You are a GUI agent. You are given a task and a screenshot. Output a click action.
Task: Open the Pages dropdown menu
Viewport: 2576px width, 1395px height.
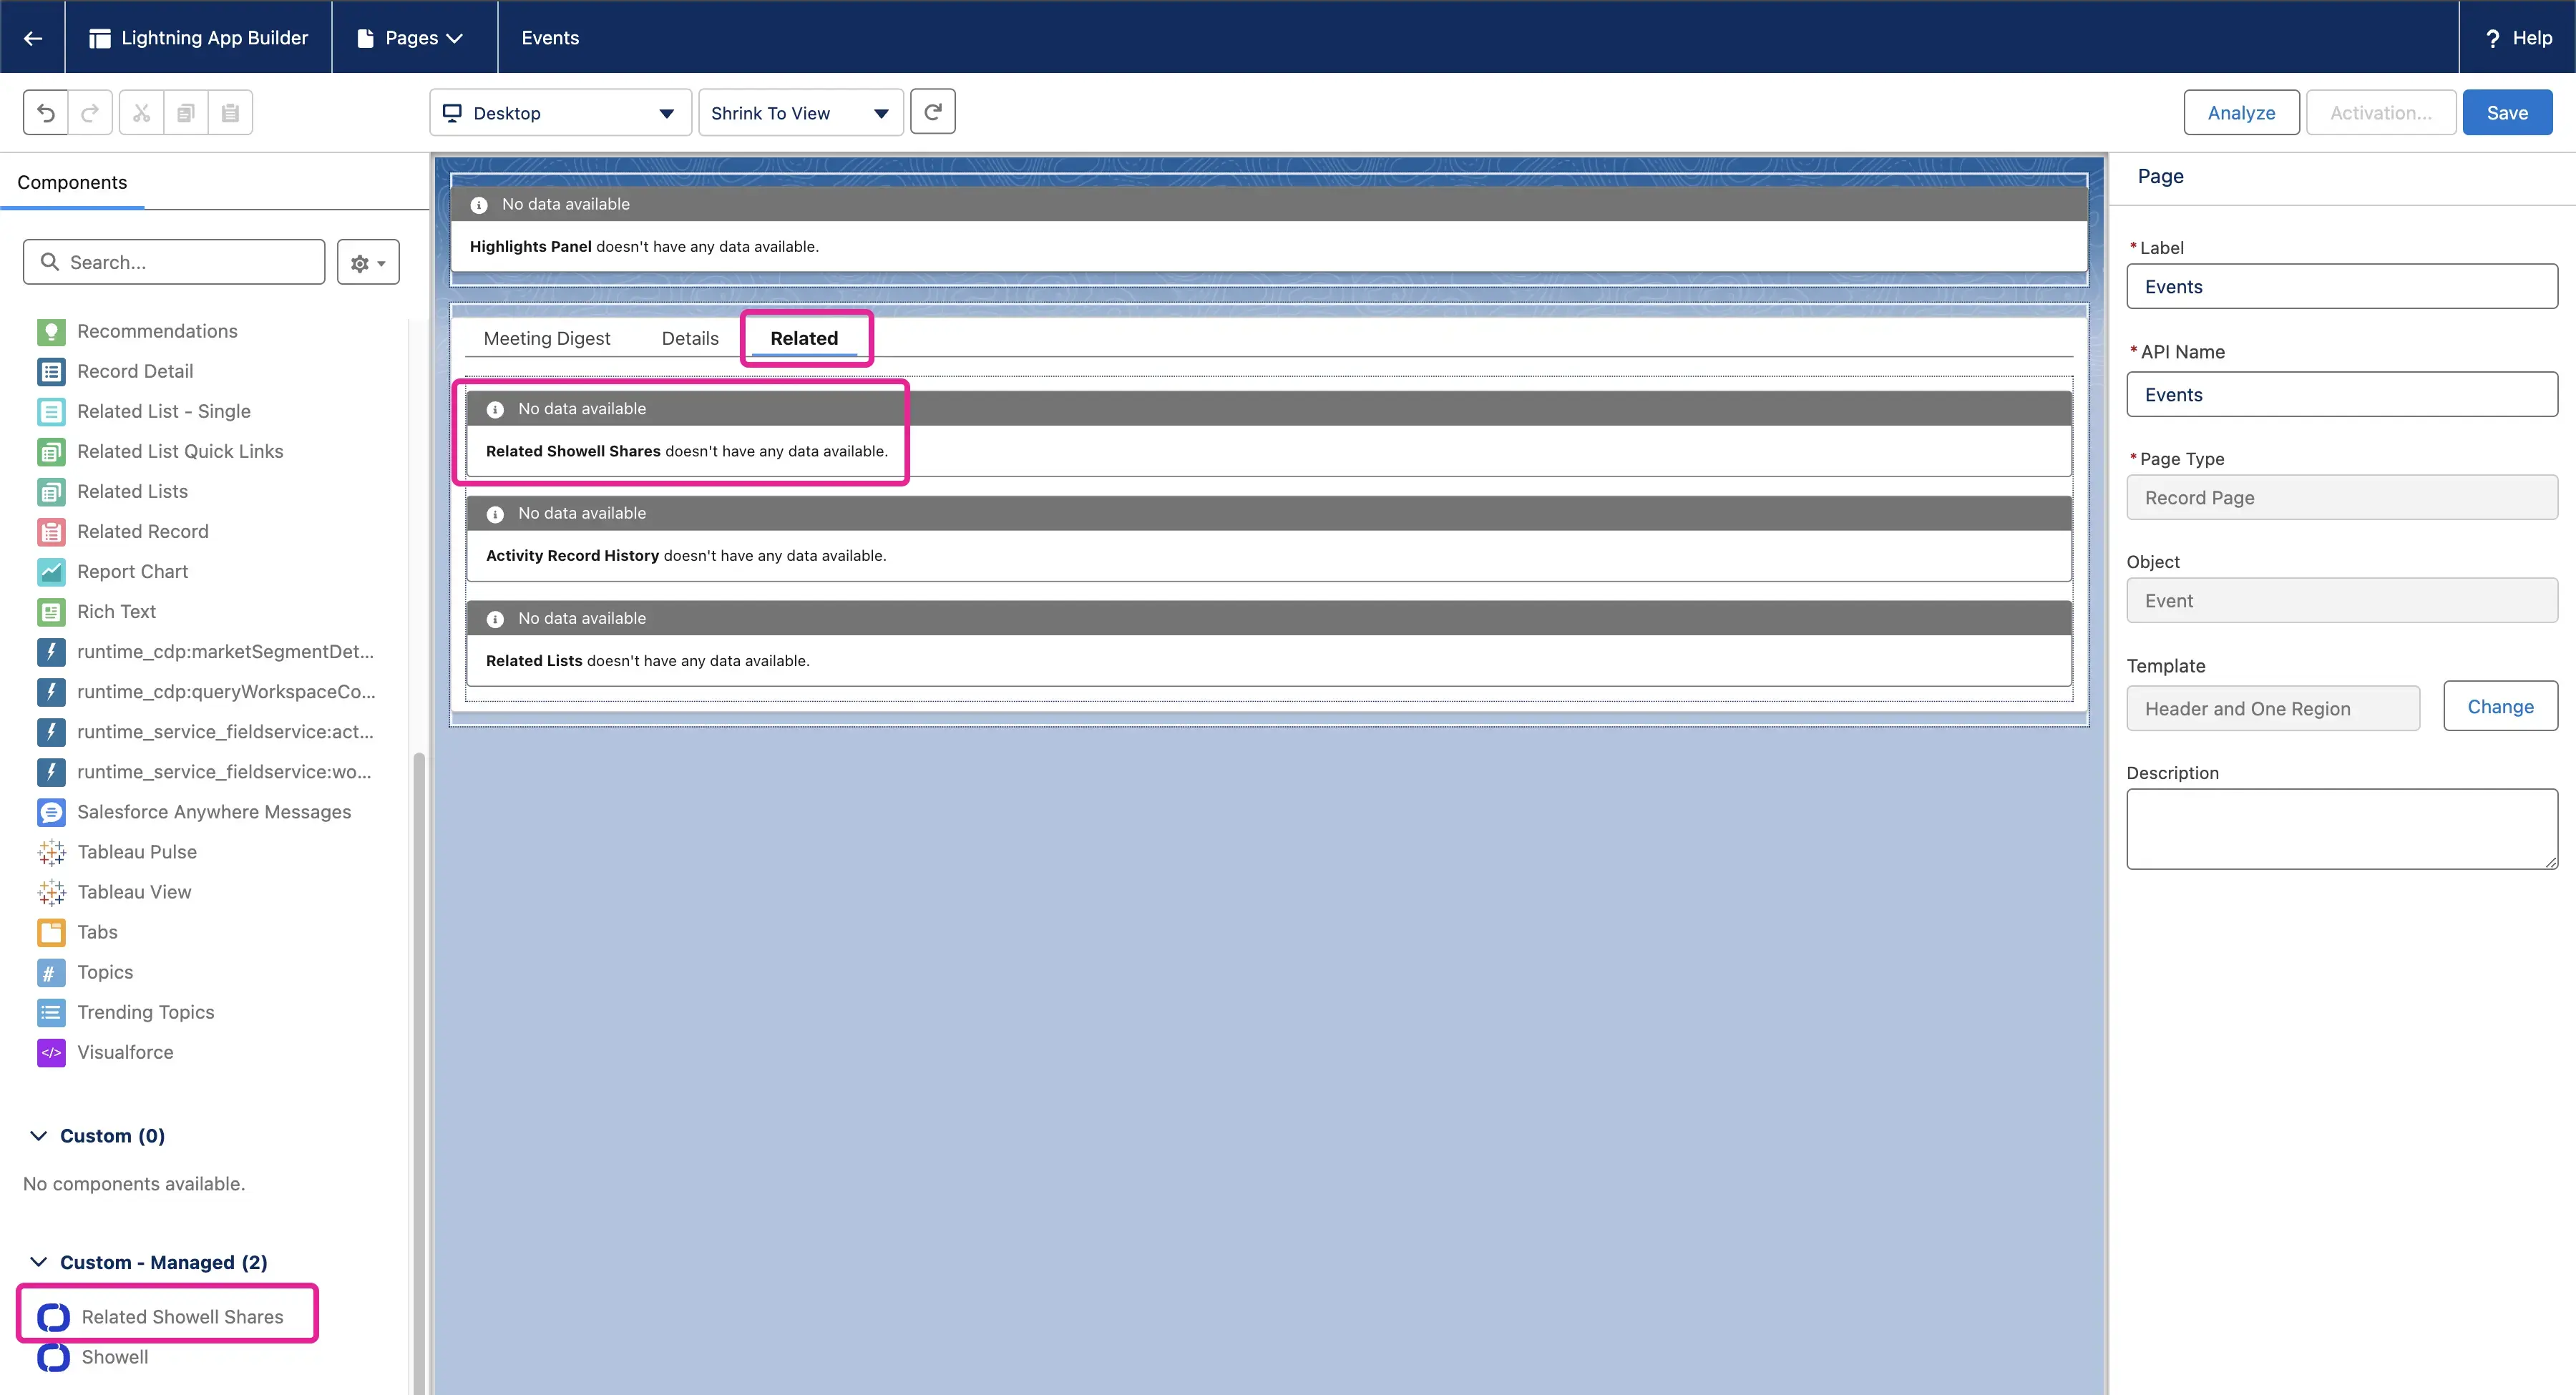(x=411, y=37)
